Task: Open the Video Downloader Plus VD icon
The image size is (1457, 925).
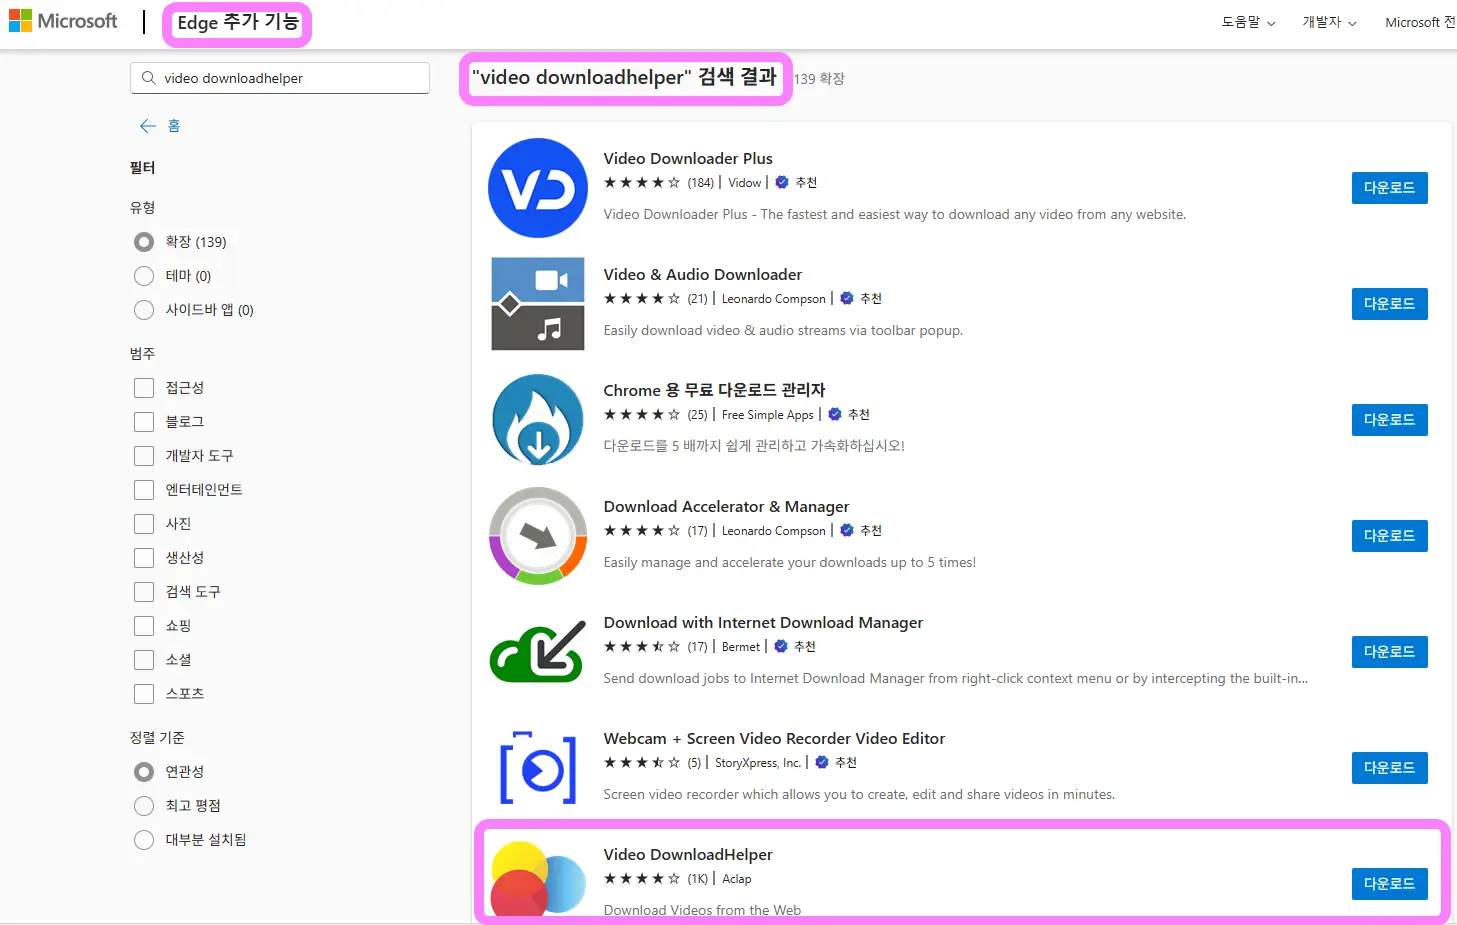Action: (538, 188)
